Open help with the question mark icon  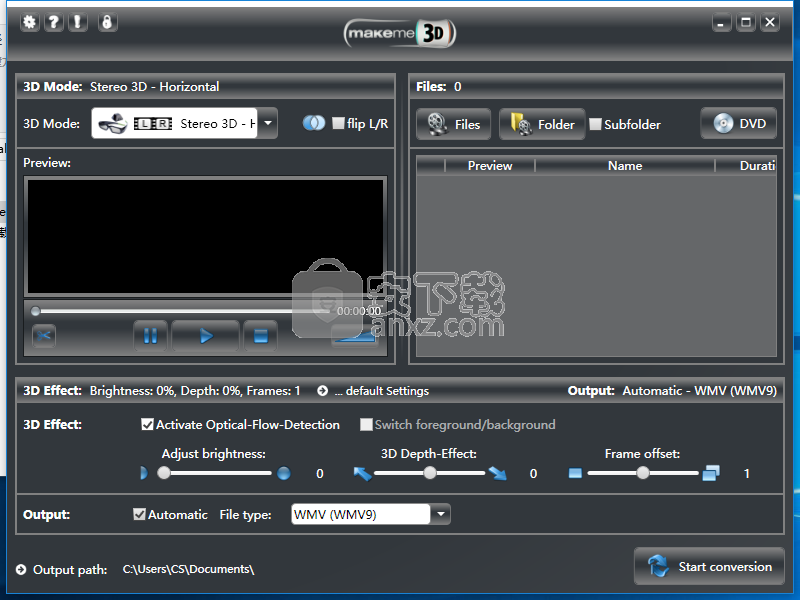pyautogui.click(x=54, y=22)
